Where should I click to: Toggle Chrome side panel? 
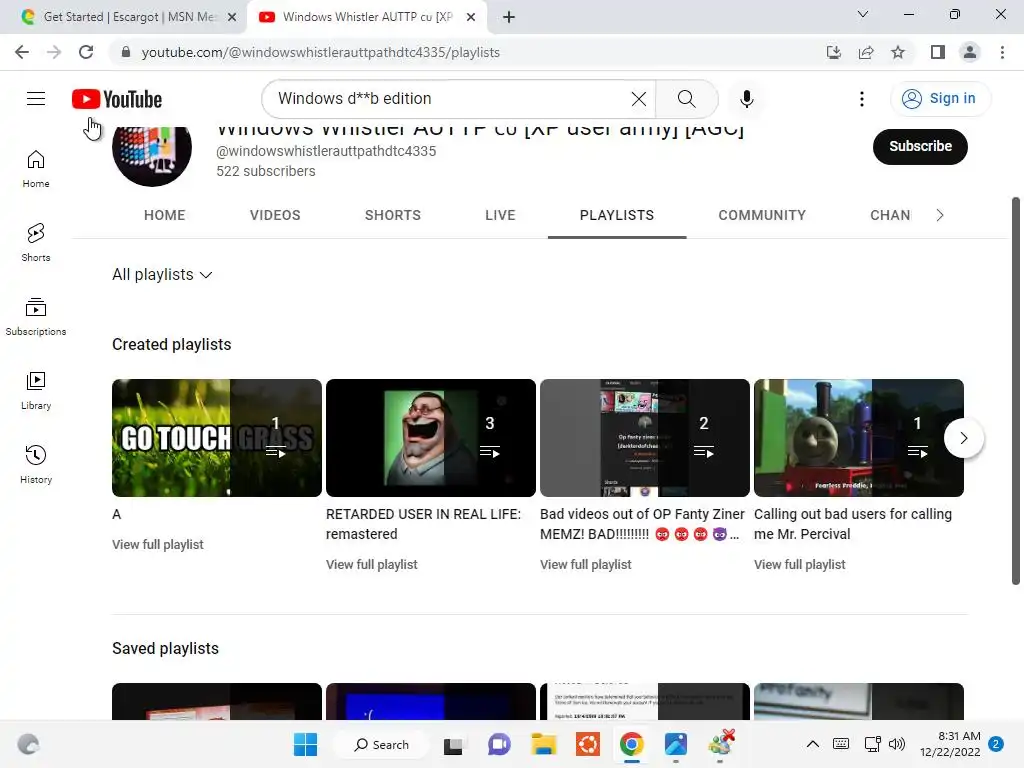(x=938, y=52)
